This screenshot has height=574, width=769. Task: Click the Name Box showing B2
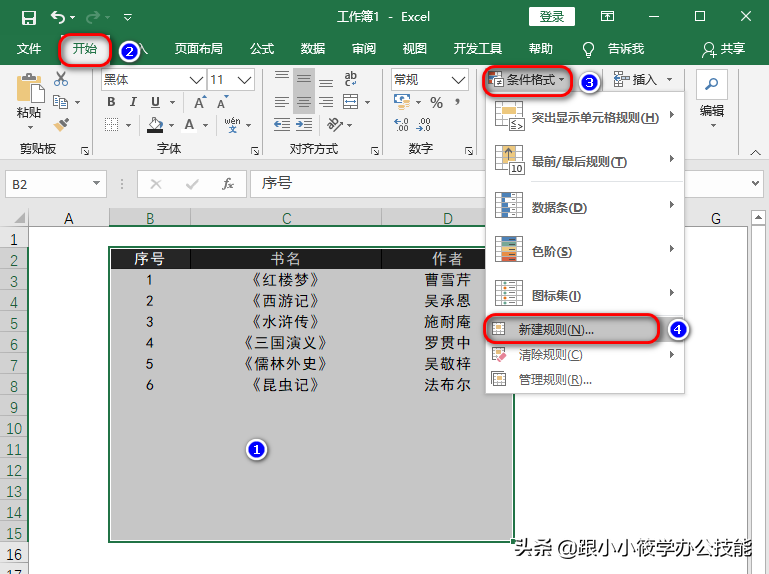click(56, 184)
